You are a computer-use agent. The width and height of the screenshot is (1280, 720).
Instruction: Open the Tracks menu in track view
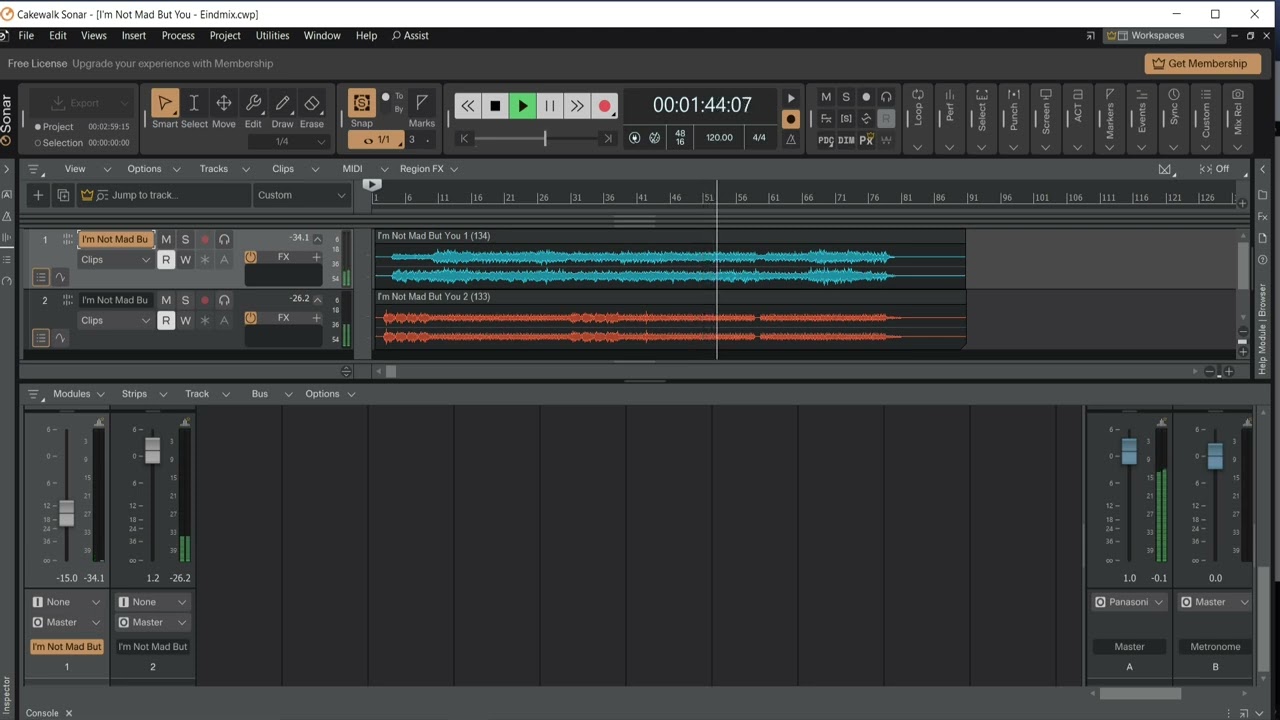pos(214,169)
